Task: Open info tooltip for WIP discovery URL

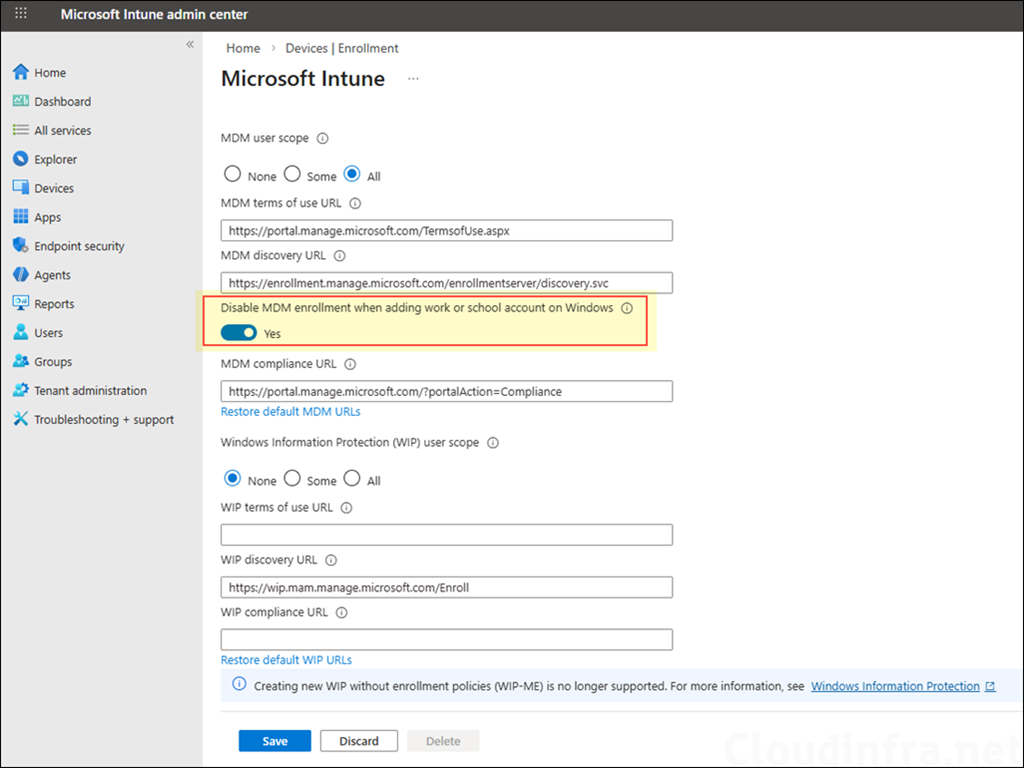Action: 331,560
